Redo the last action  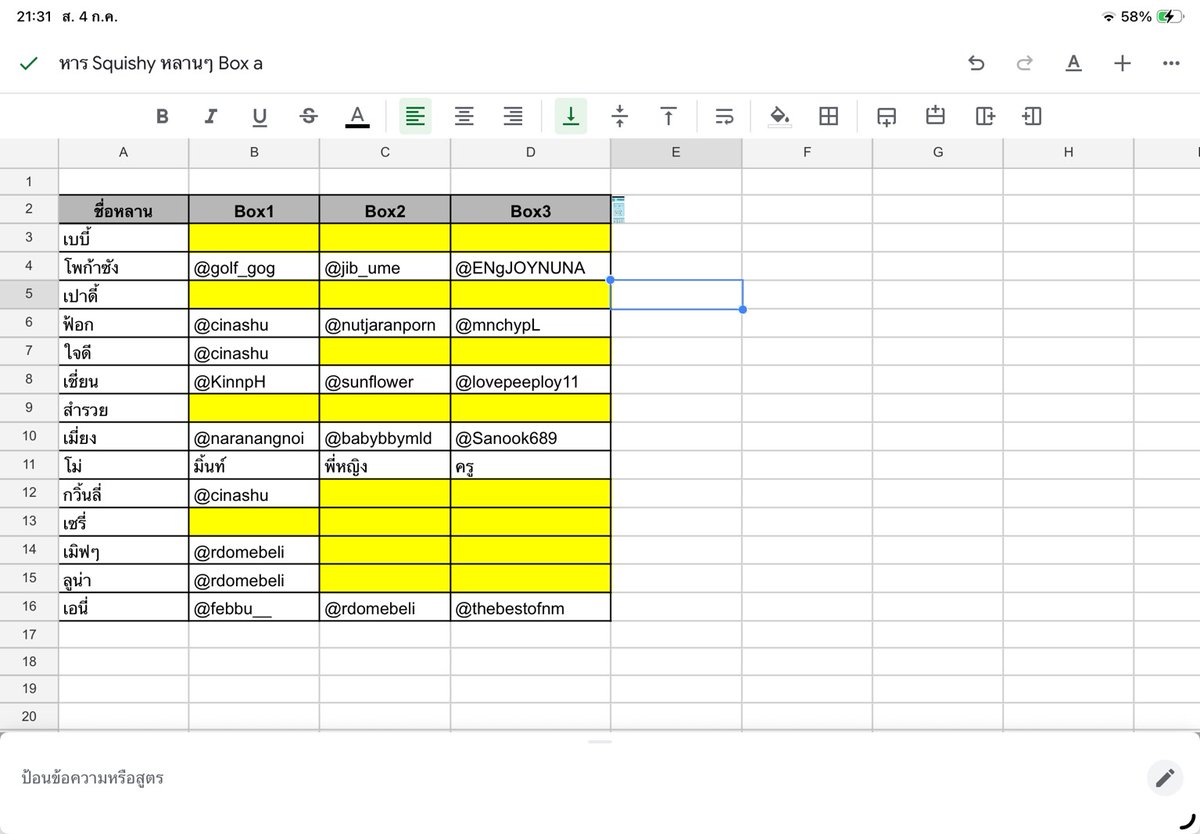1024,63
